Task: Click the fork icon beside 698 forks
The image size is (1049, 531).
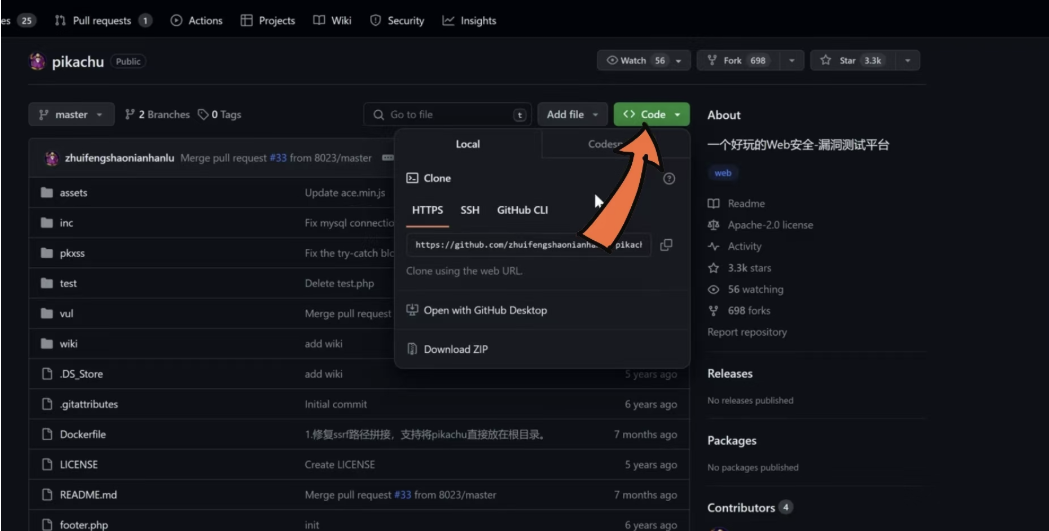Action: (x=714, y=311)
